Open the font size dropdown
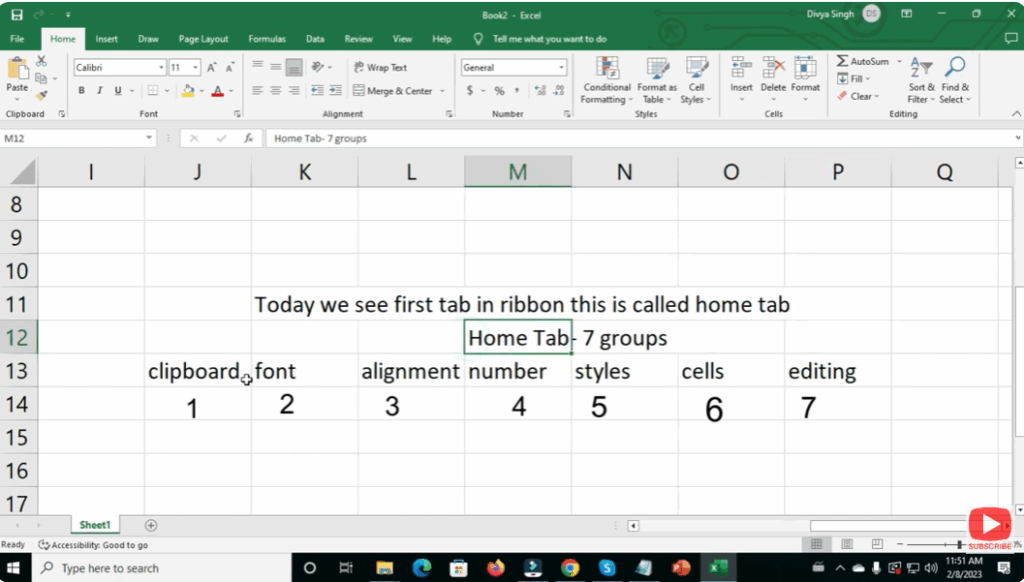The width and height of the screenshot is (1024, 582). [194, 67]
